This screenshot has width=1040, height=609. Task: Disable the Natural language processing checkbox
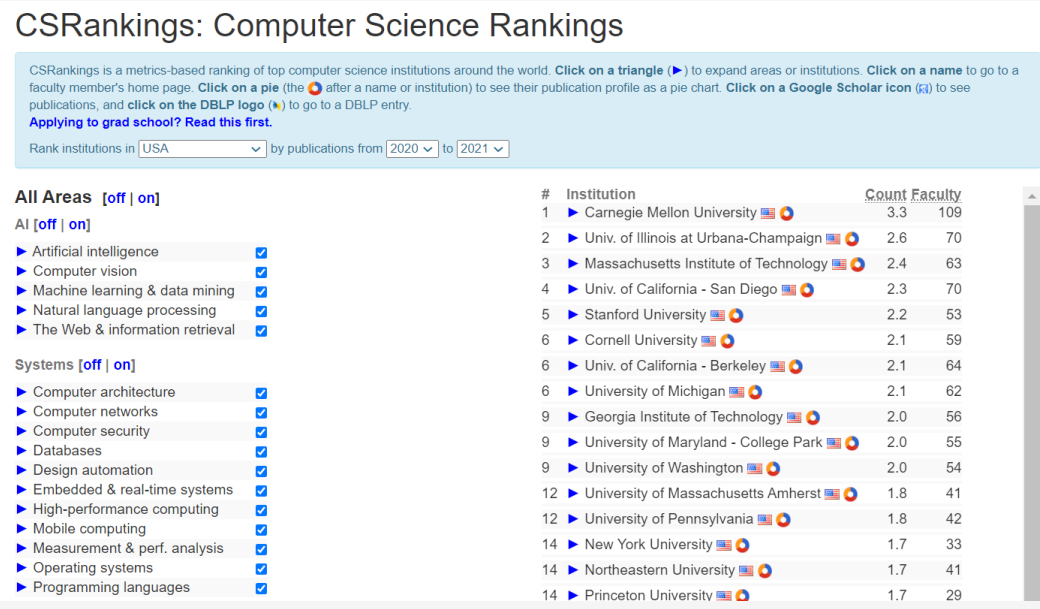coord(261,311)
